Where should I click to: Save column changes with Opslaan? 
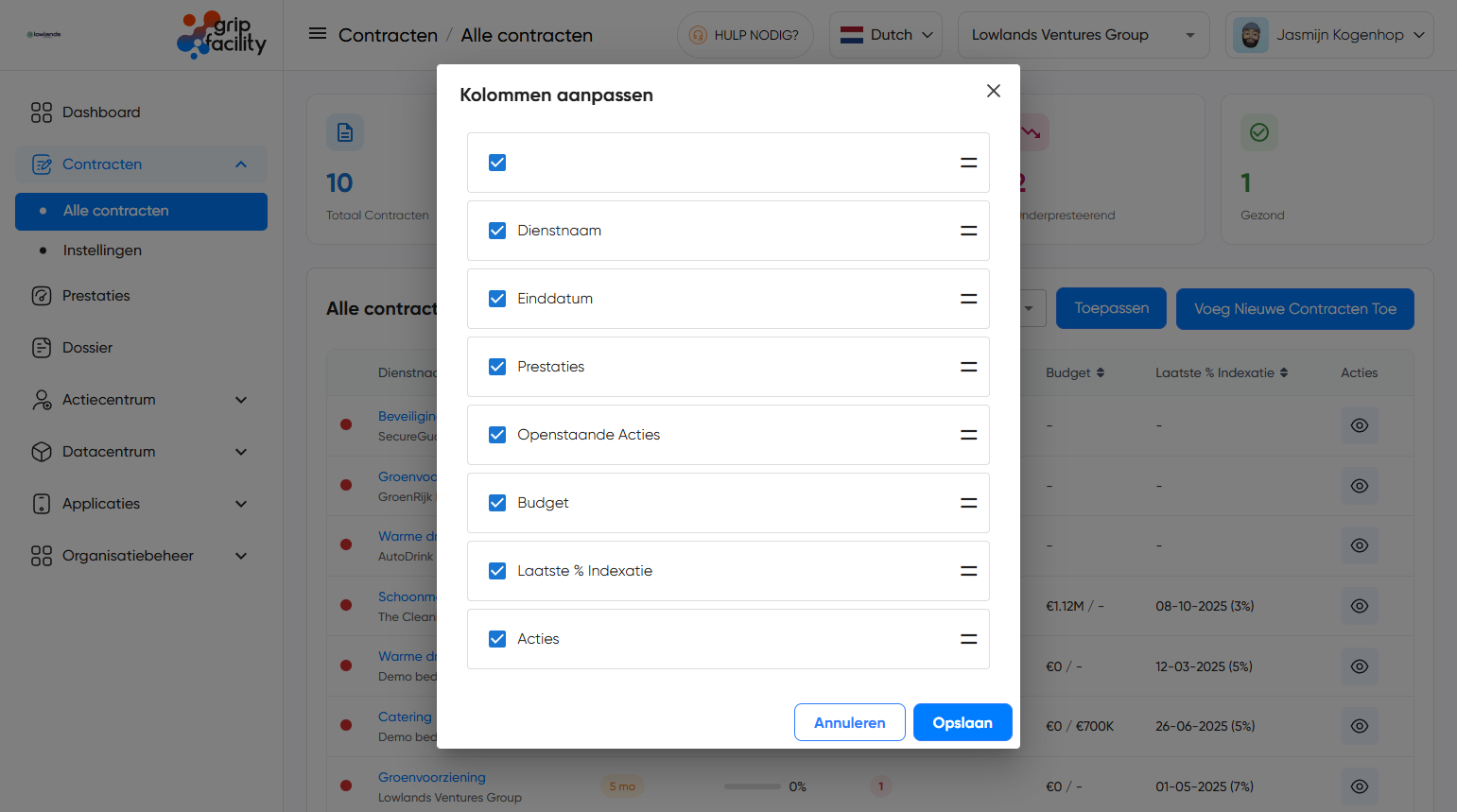[962, 722]
